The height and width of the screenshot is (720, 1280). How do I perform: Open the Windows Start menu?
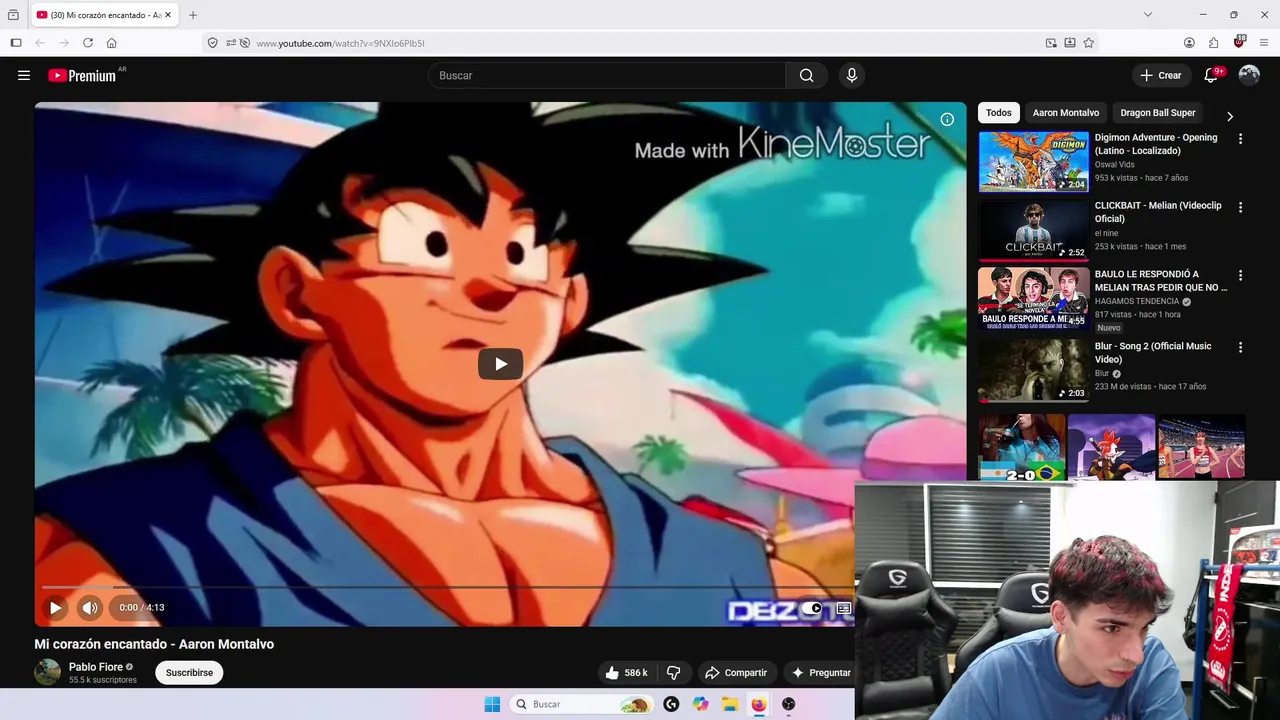tap(492, 704)
